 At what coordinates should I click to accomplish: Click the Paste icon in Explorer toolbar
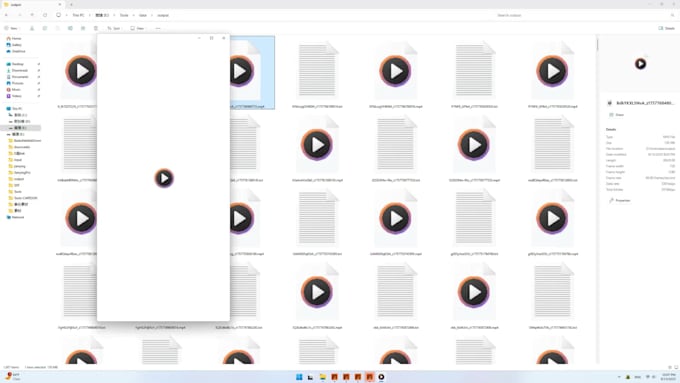pos(57,28)
